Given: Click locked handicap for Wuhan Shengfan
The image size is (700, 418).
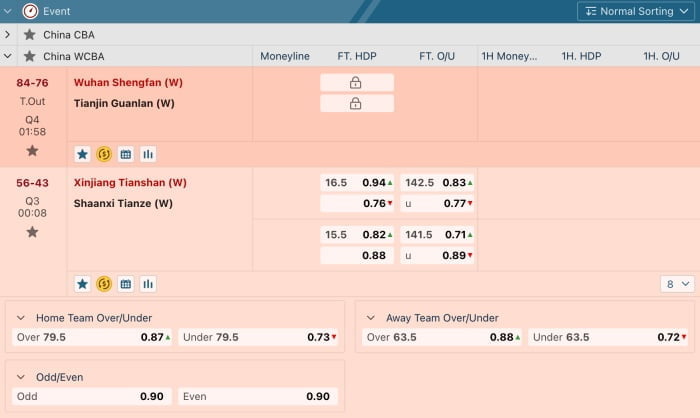Looking at the screenshot, I should pyautogui.click(x=357, y=83).
